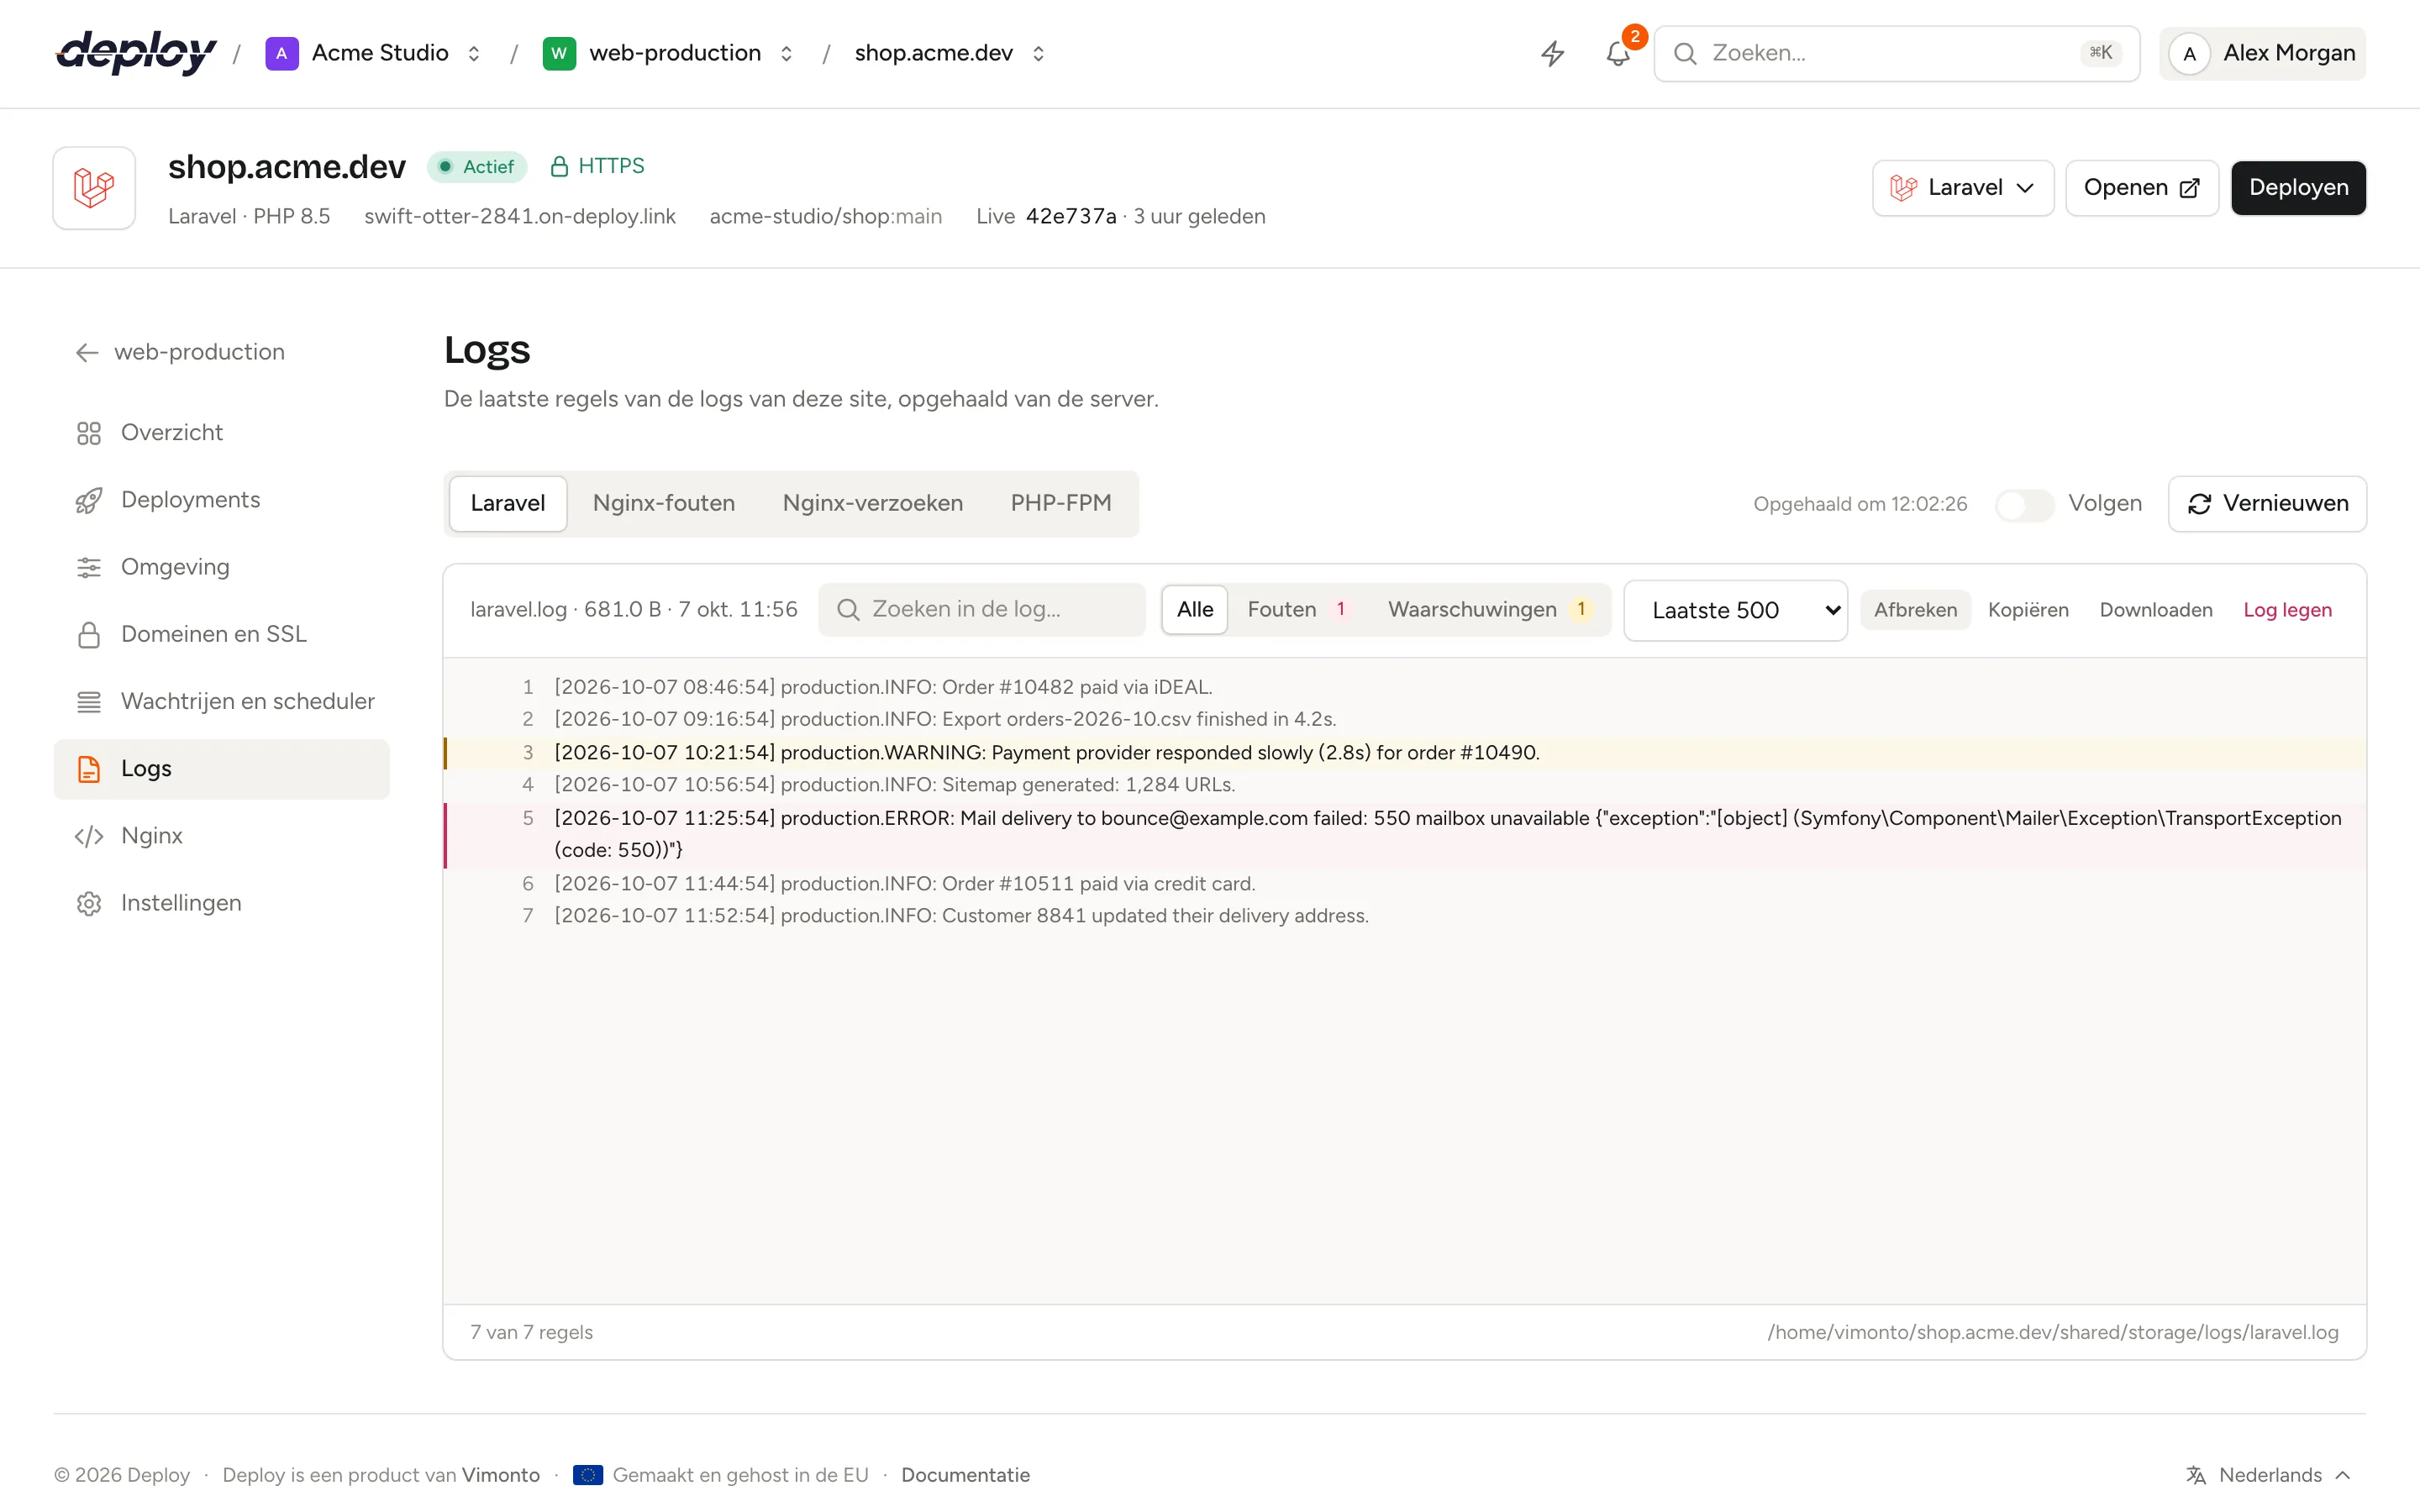
Task: Click the HTTPS lock indicator
Action: click(597, 166)
